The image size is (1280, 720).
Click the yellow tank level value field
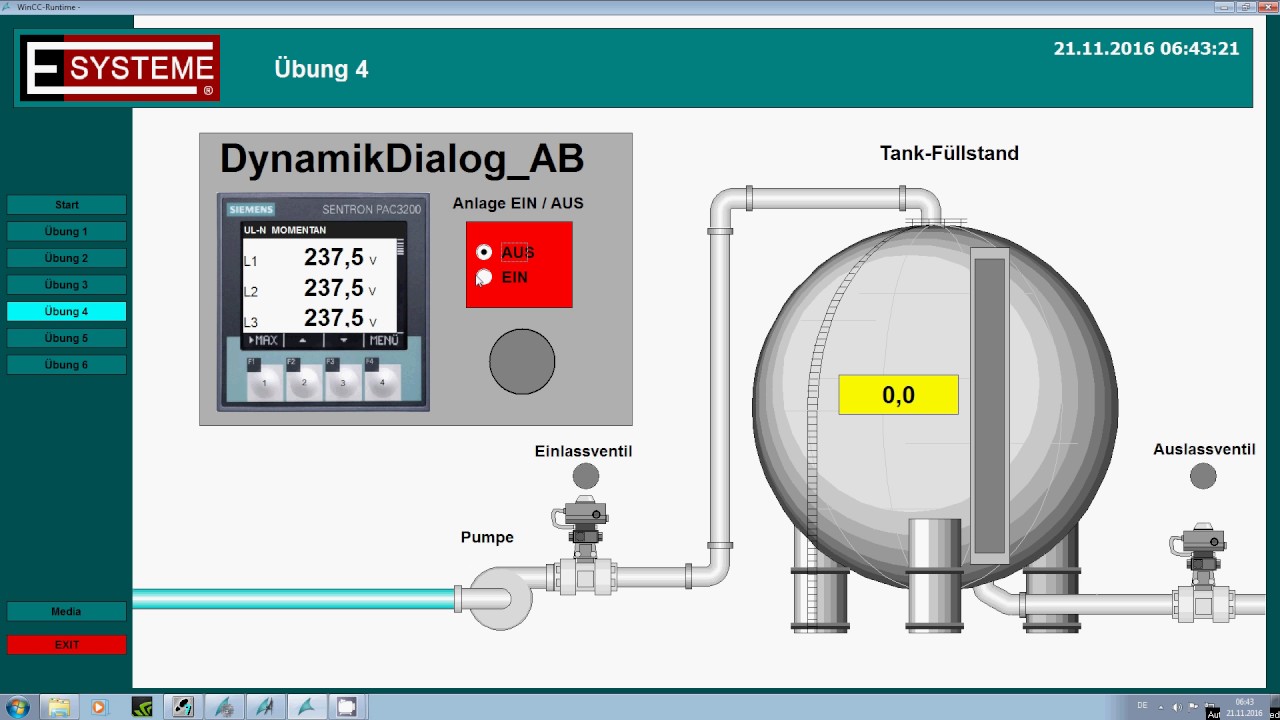tap(898, 395)
